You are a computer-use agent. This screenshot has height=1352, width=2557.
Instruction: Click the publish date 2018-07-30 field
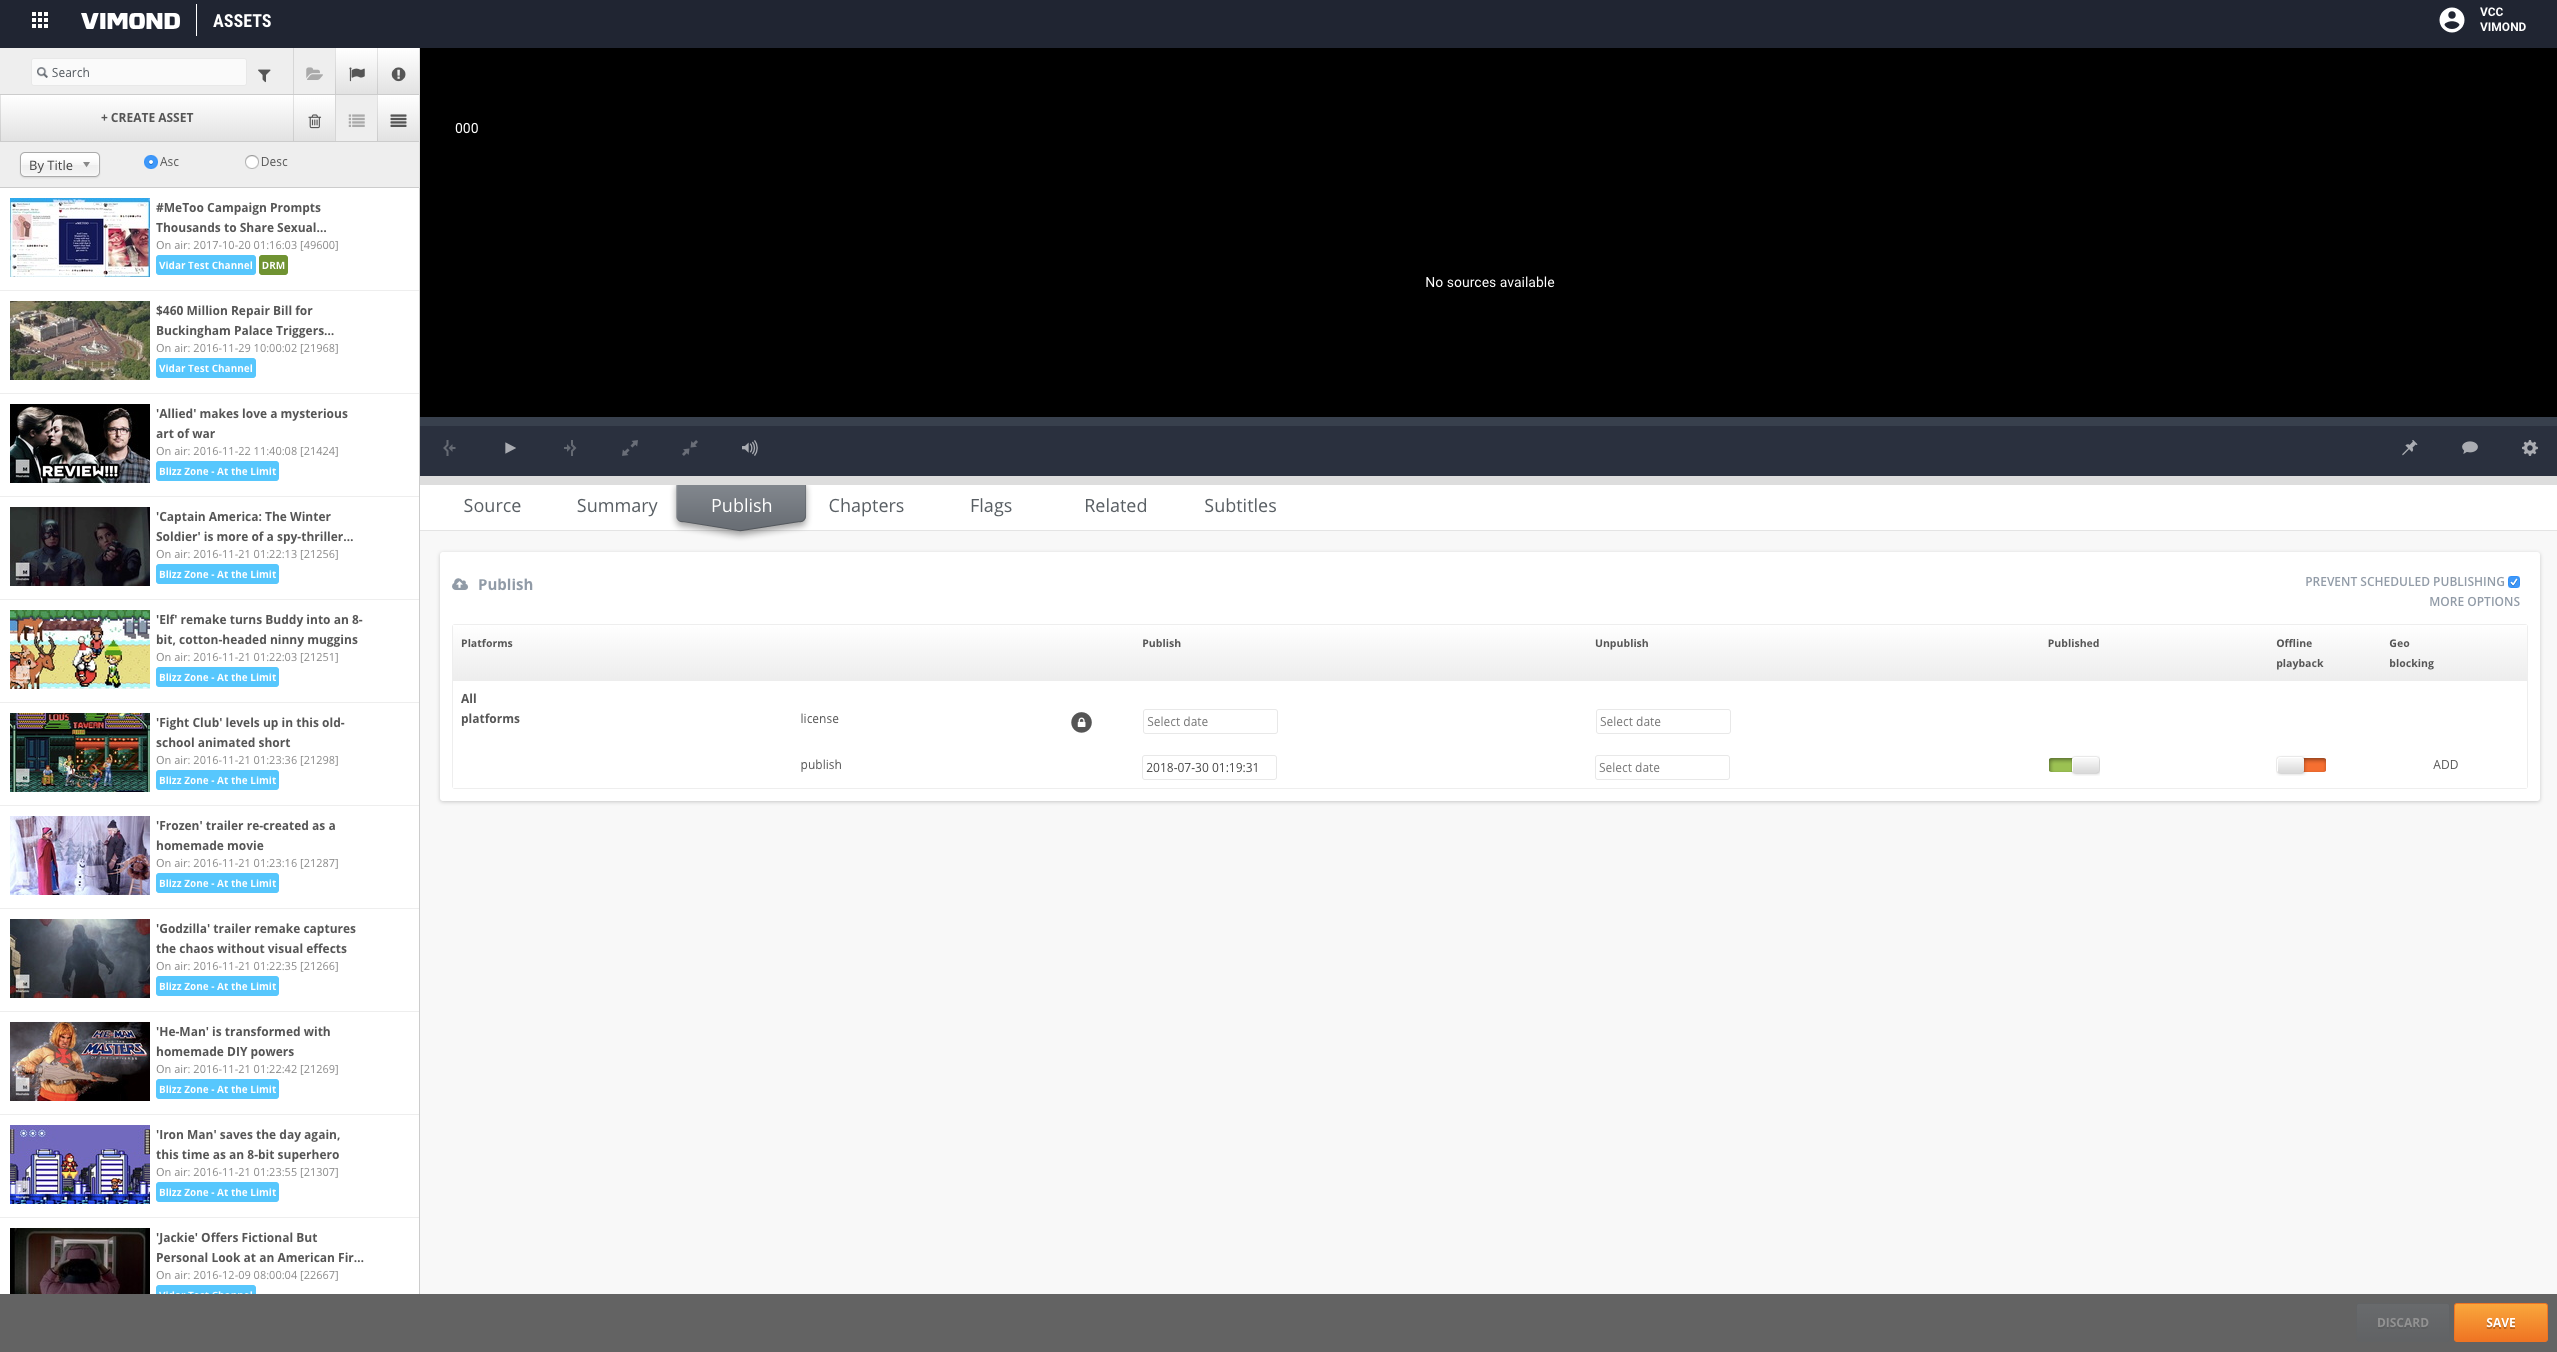click(x=1209, y=768)
